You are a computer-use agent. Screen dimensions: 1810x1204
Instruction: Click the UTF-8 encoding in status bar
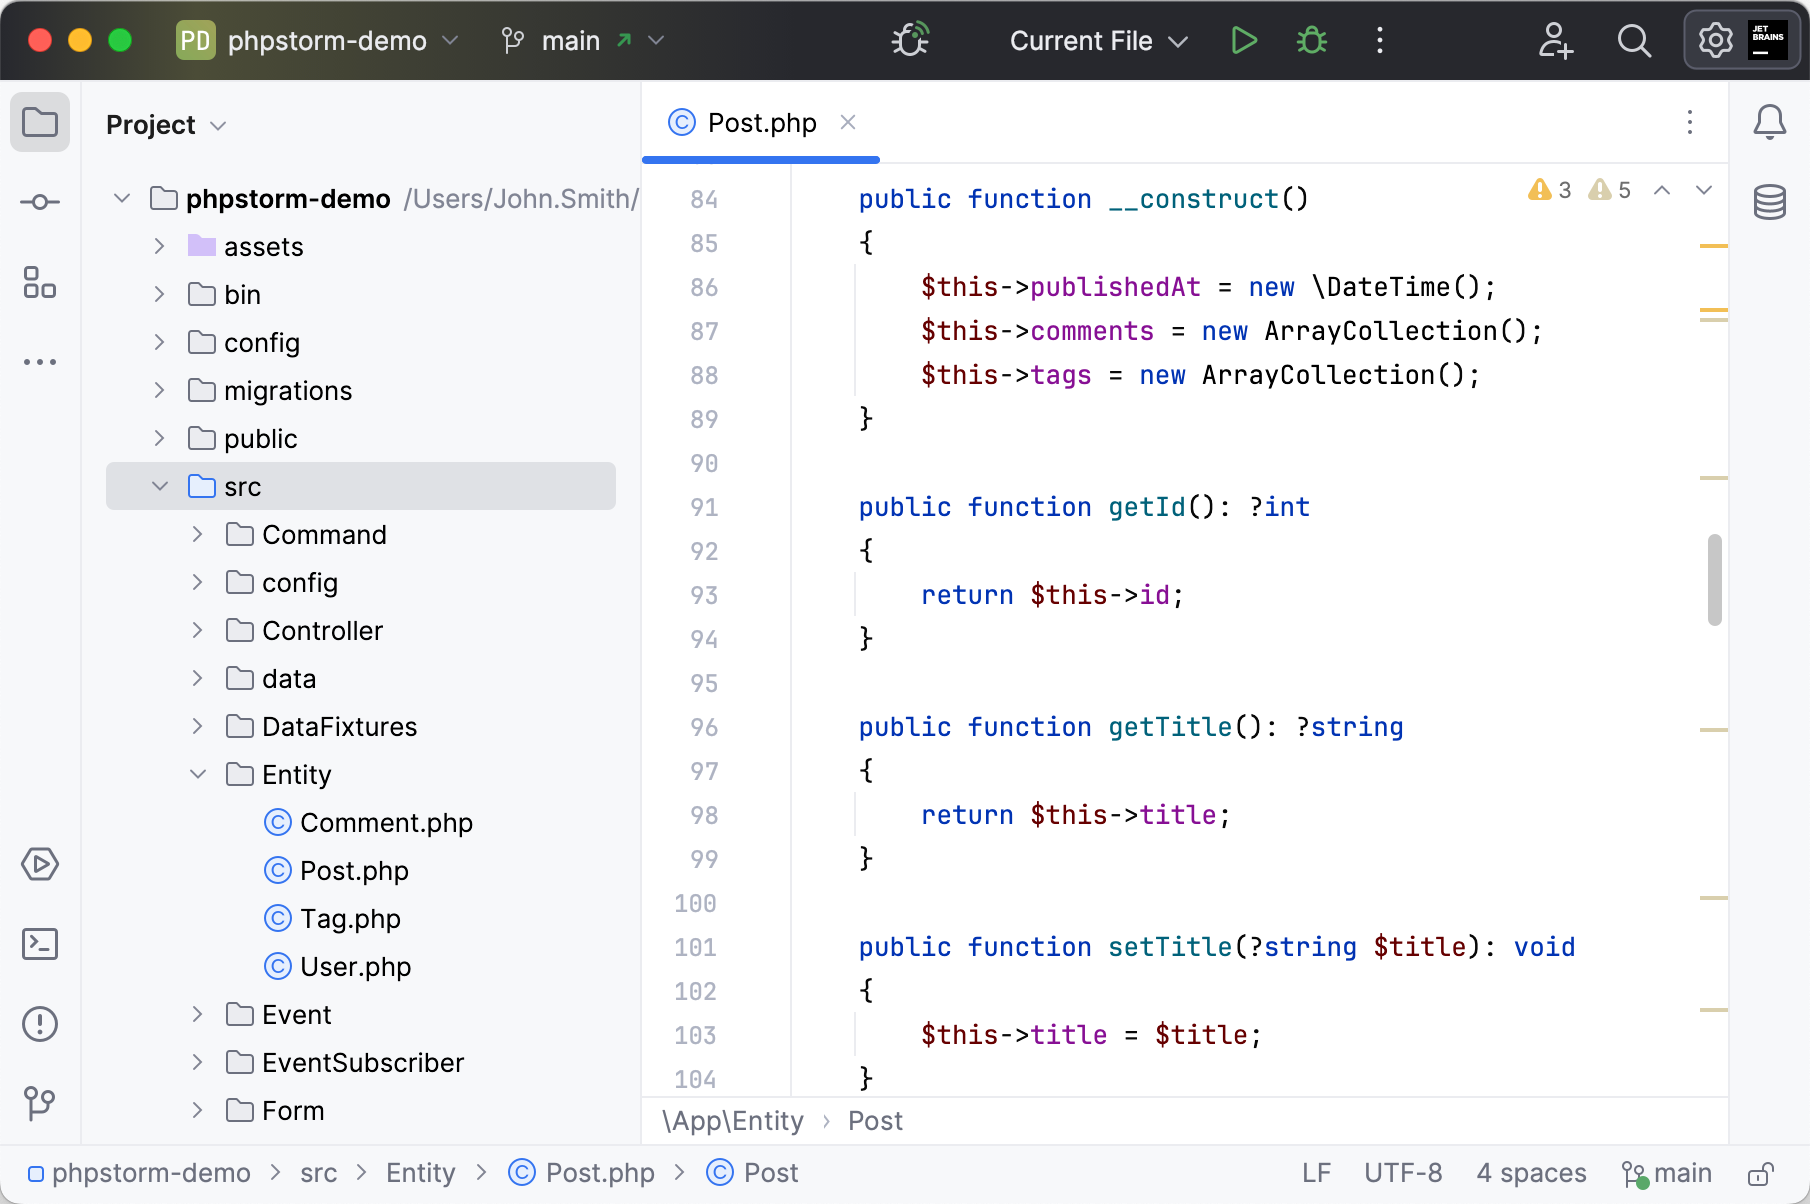(1402, 1173)
